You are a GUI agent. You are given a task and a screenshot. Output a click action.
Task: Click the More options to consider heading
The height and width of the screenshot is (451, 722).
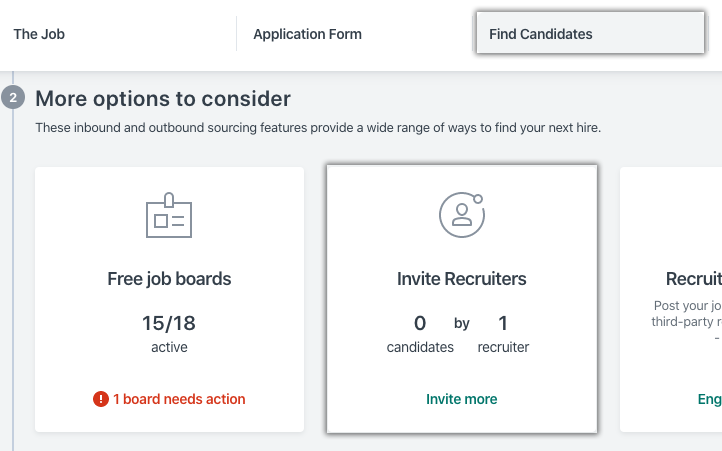pos(163,99)
